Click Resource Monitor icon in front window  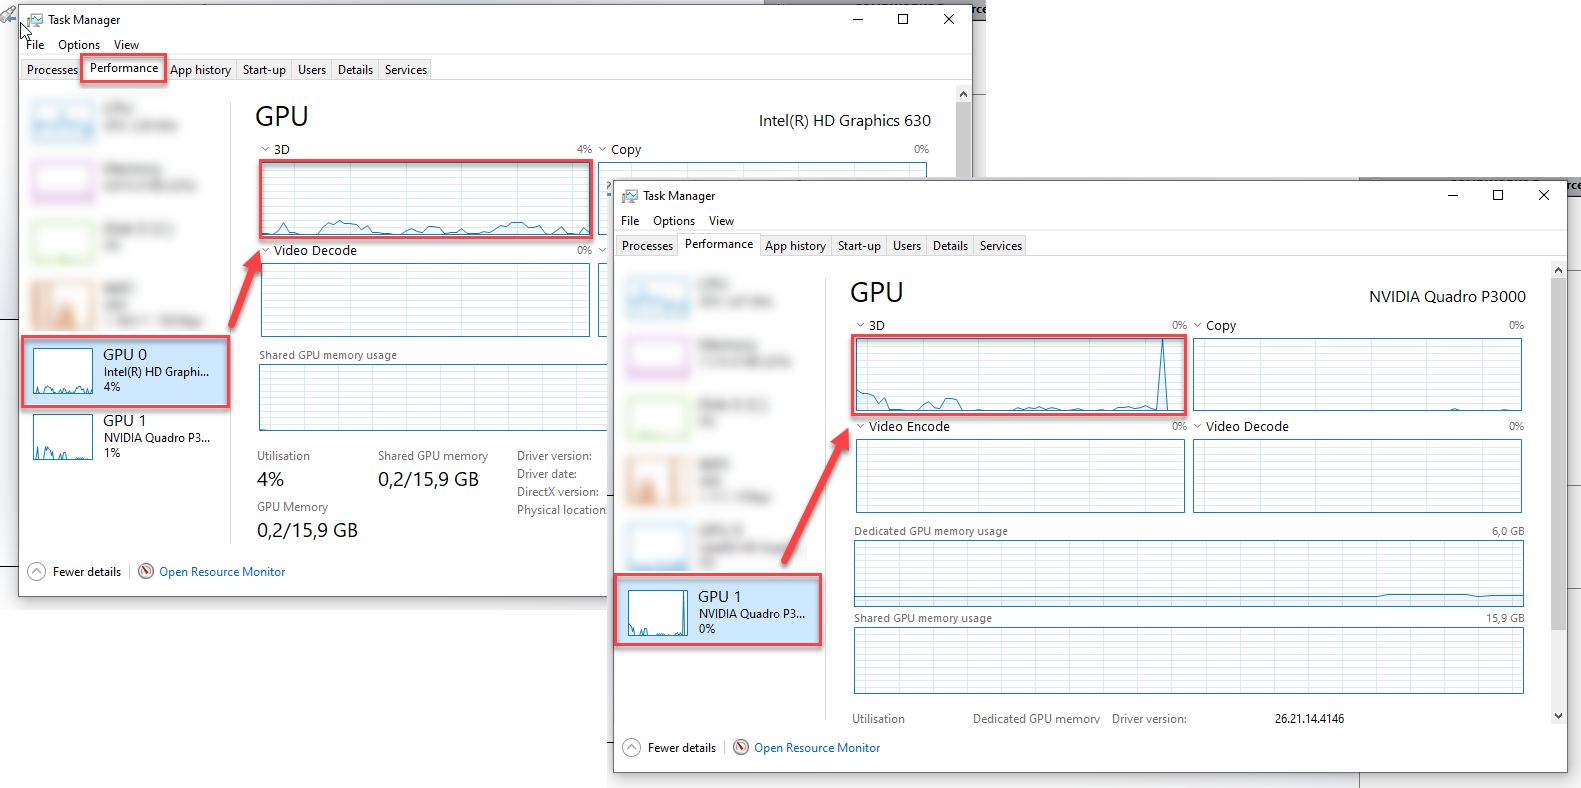[x=741, y=747]
